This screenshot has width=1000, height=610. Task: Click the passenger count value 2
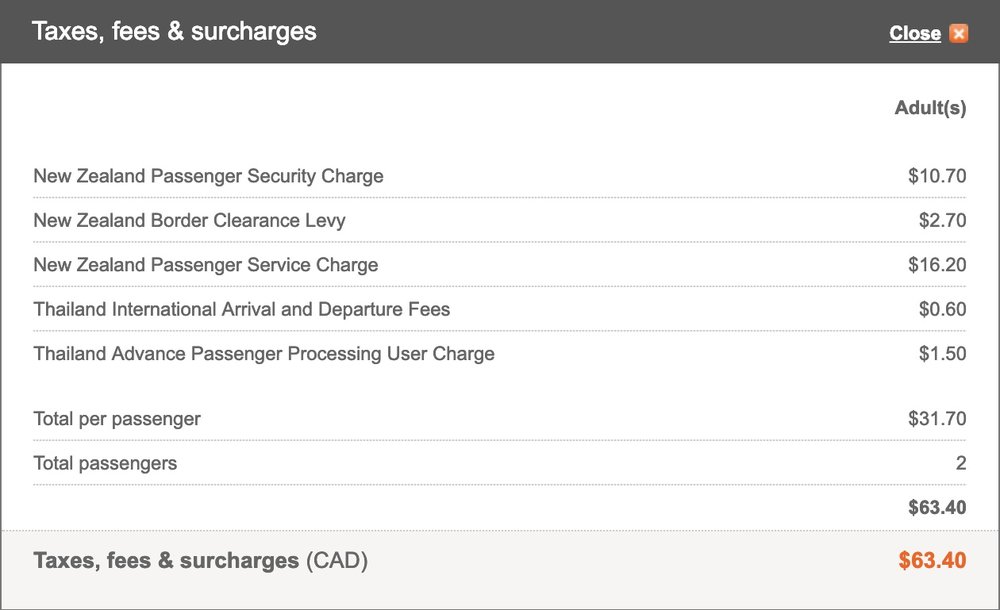[x=960, y=463]
